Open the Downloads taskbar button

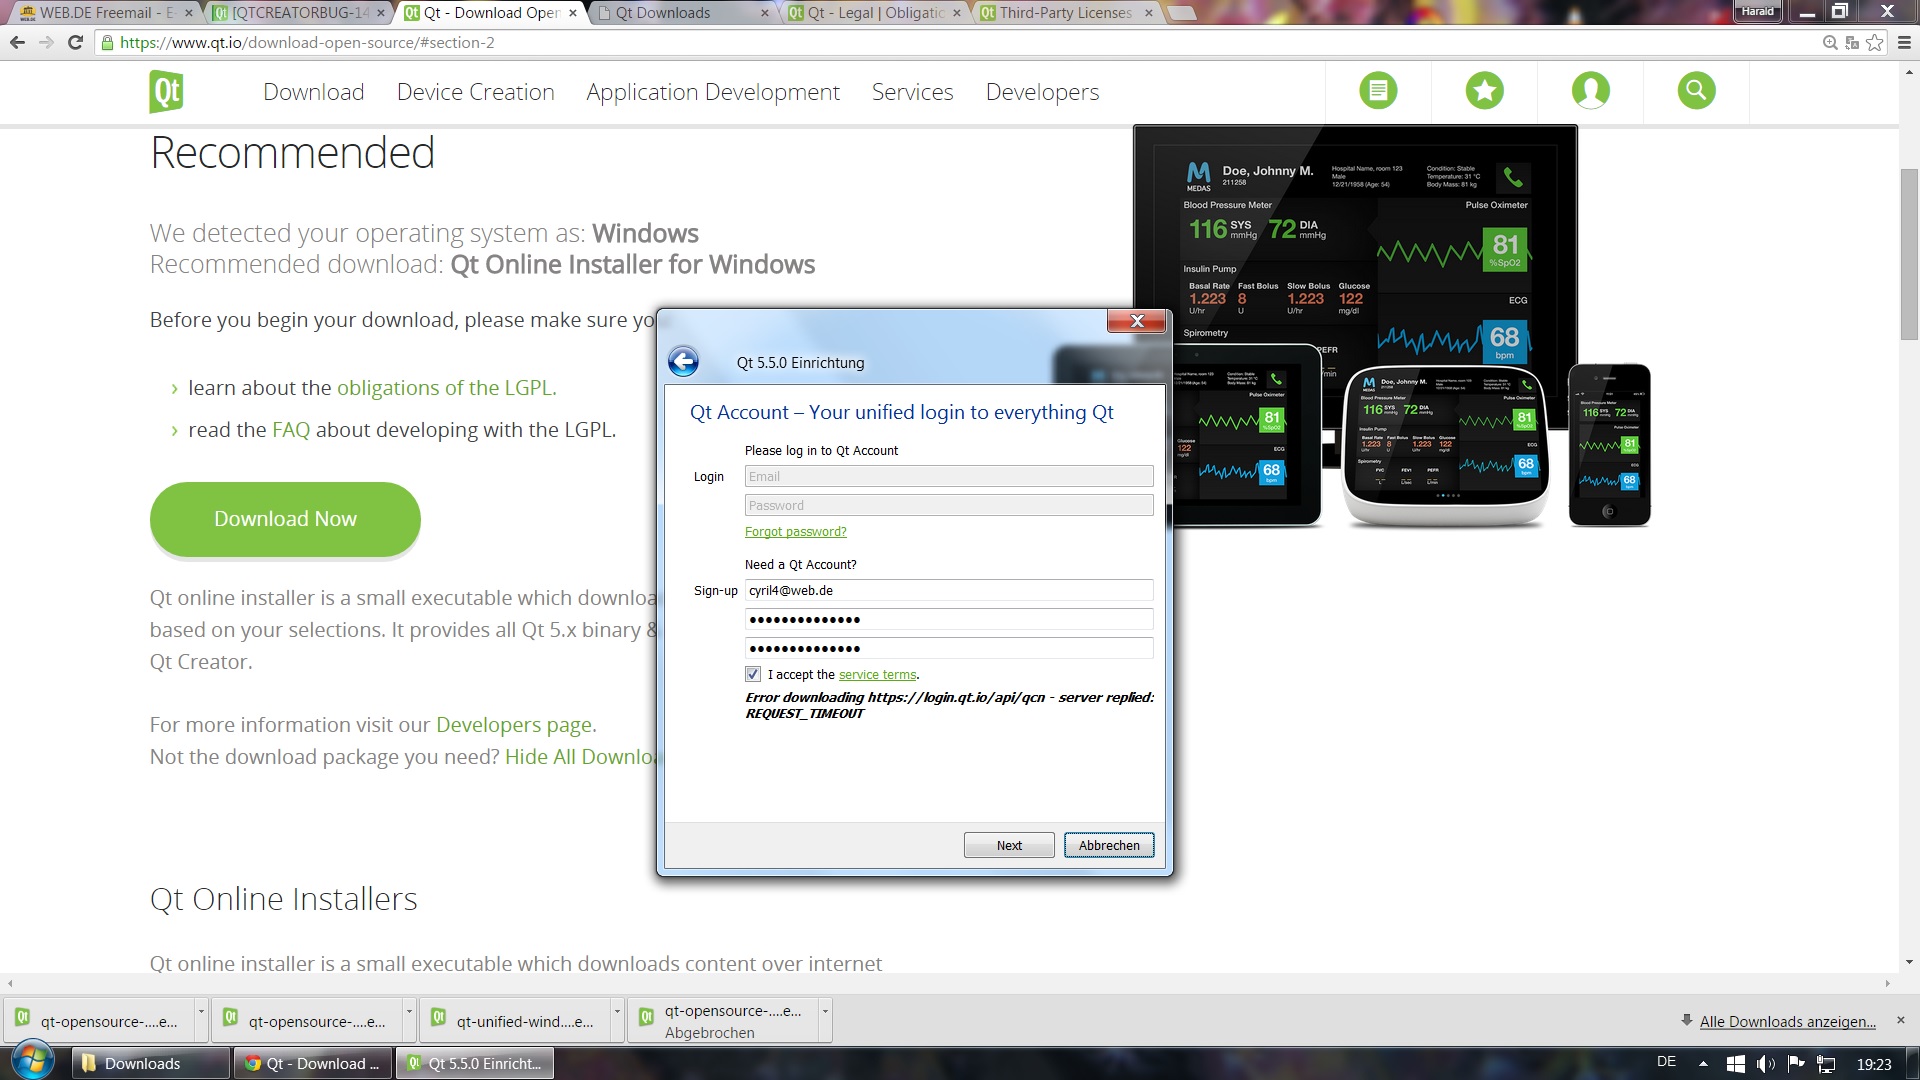pos(151,1063)
